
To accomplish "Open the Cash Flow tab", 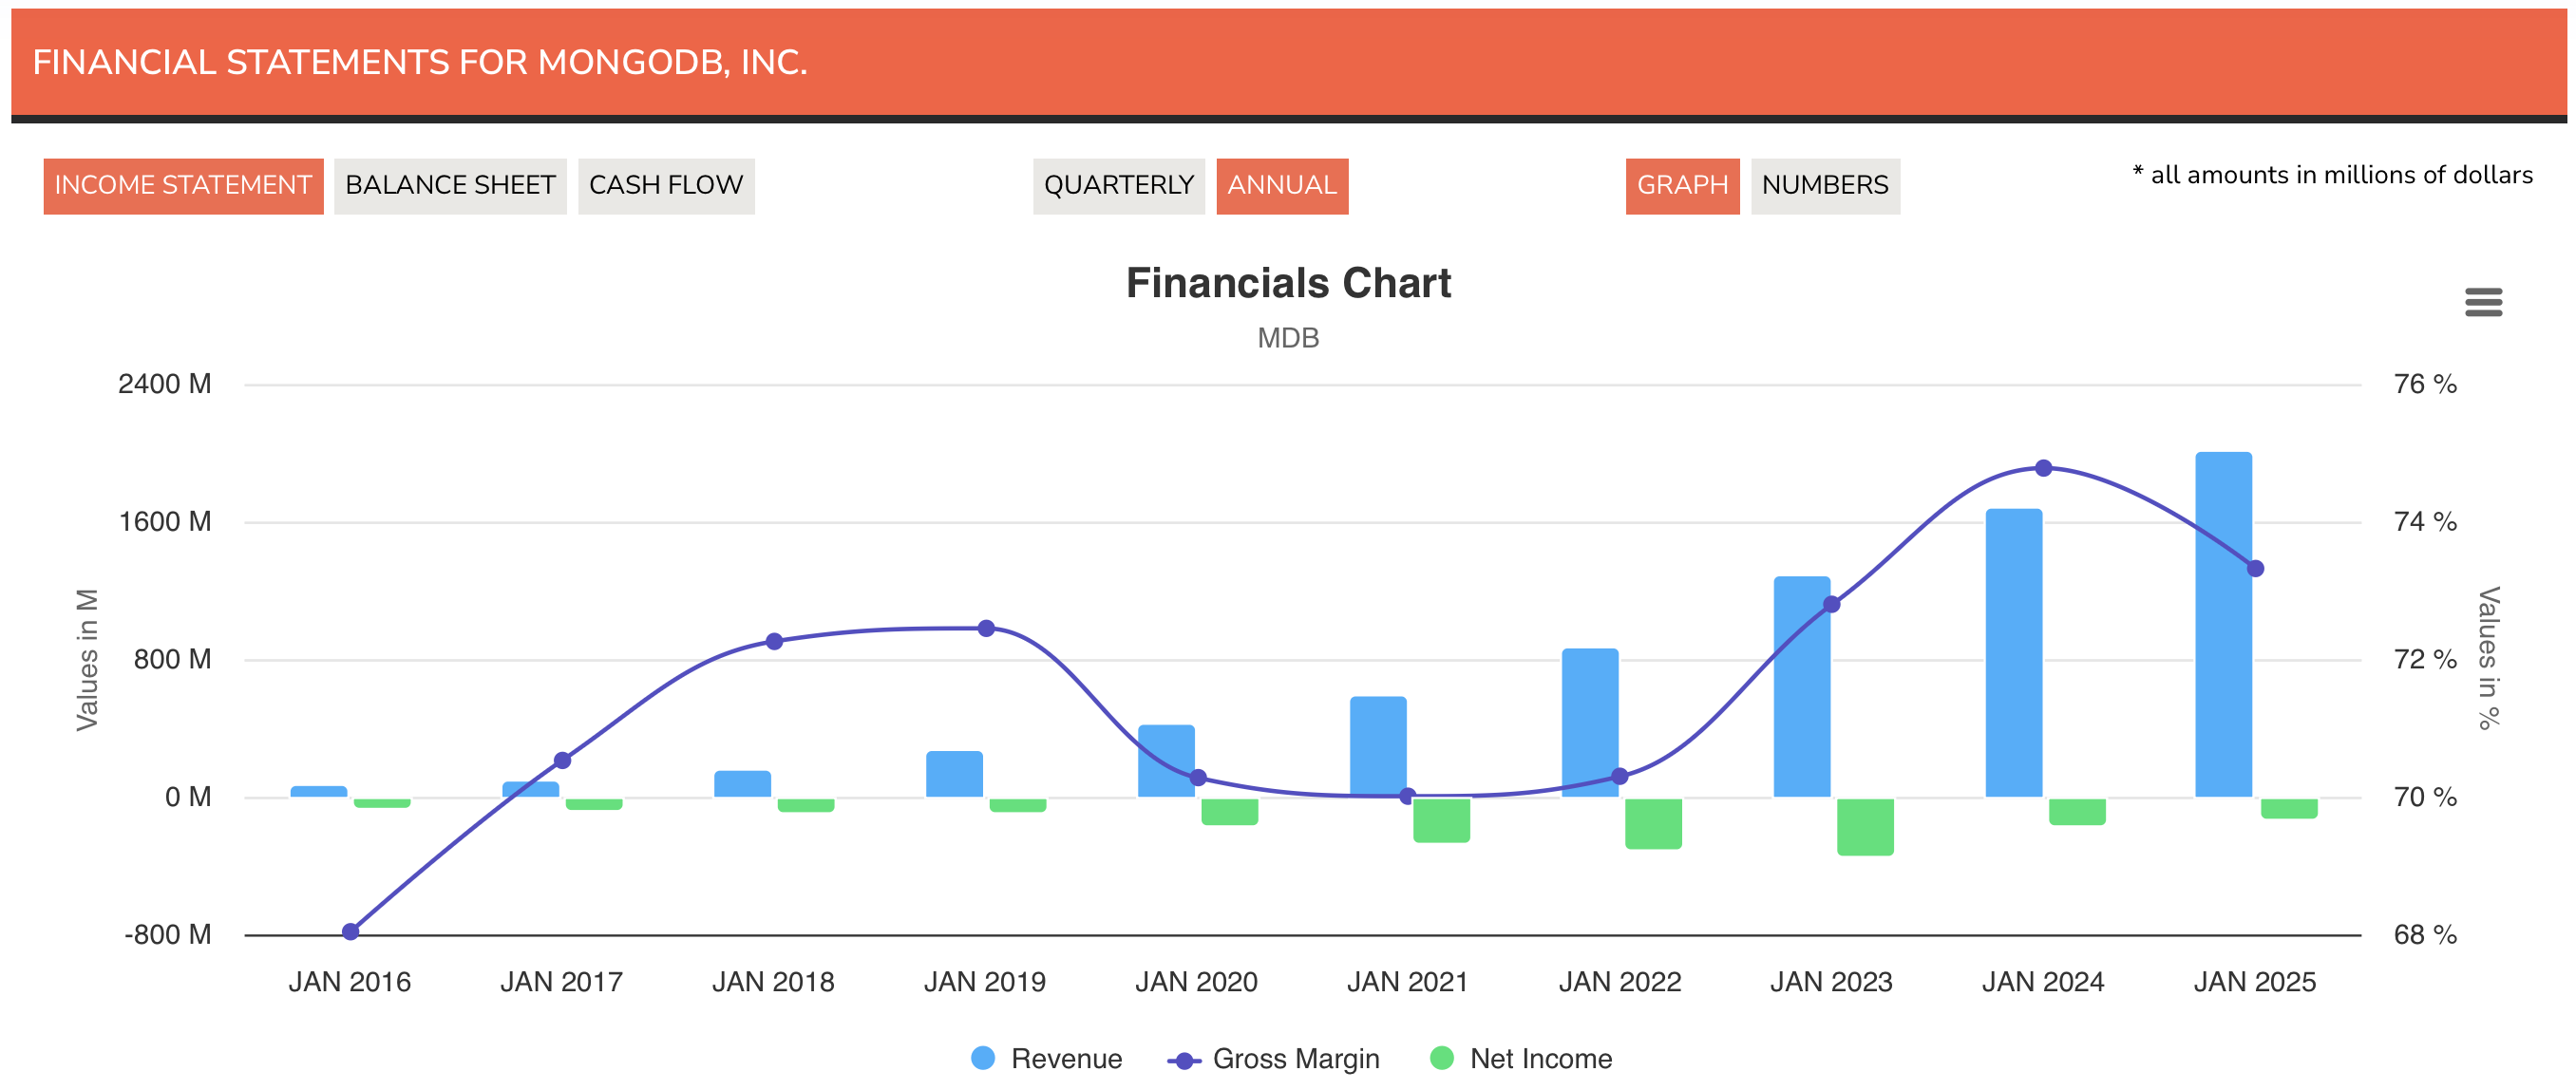I will coord(665,186).
